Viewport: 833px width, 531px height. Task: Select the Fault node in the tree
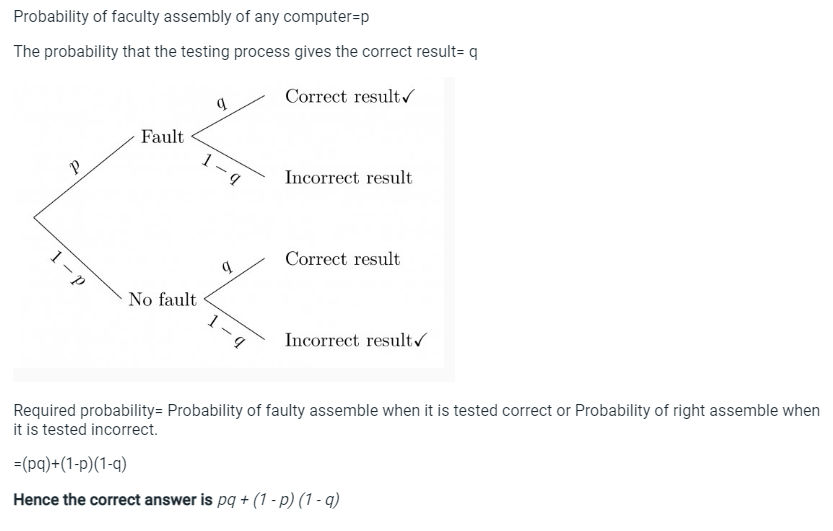[162, 137]
